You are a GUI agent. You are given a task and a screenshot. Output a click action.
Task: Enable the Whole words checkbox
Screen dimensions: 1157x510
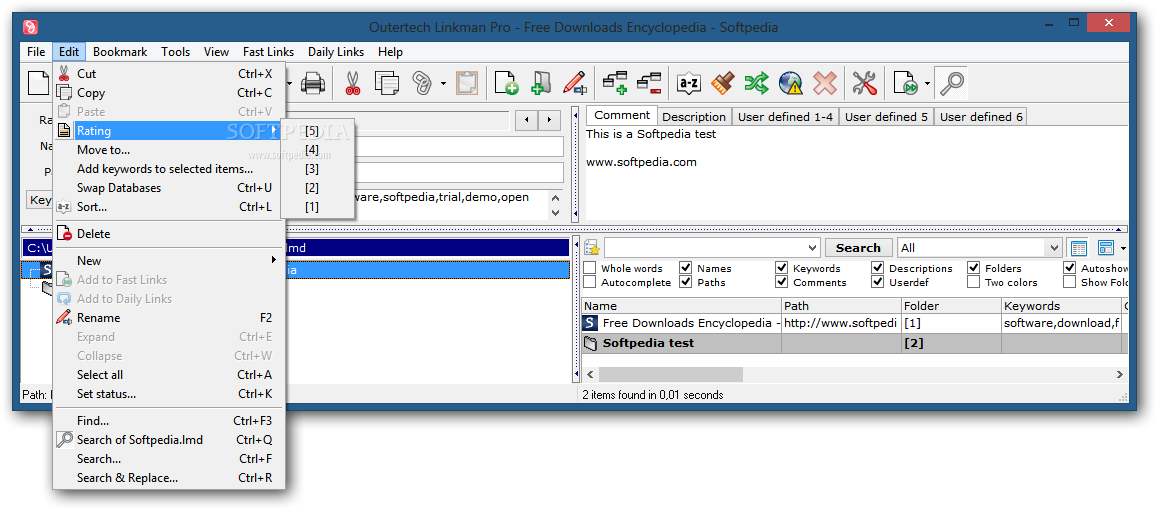[x=590, y=268]
